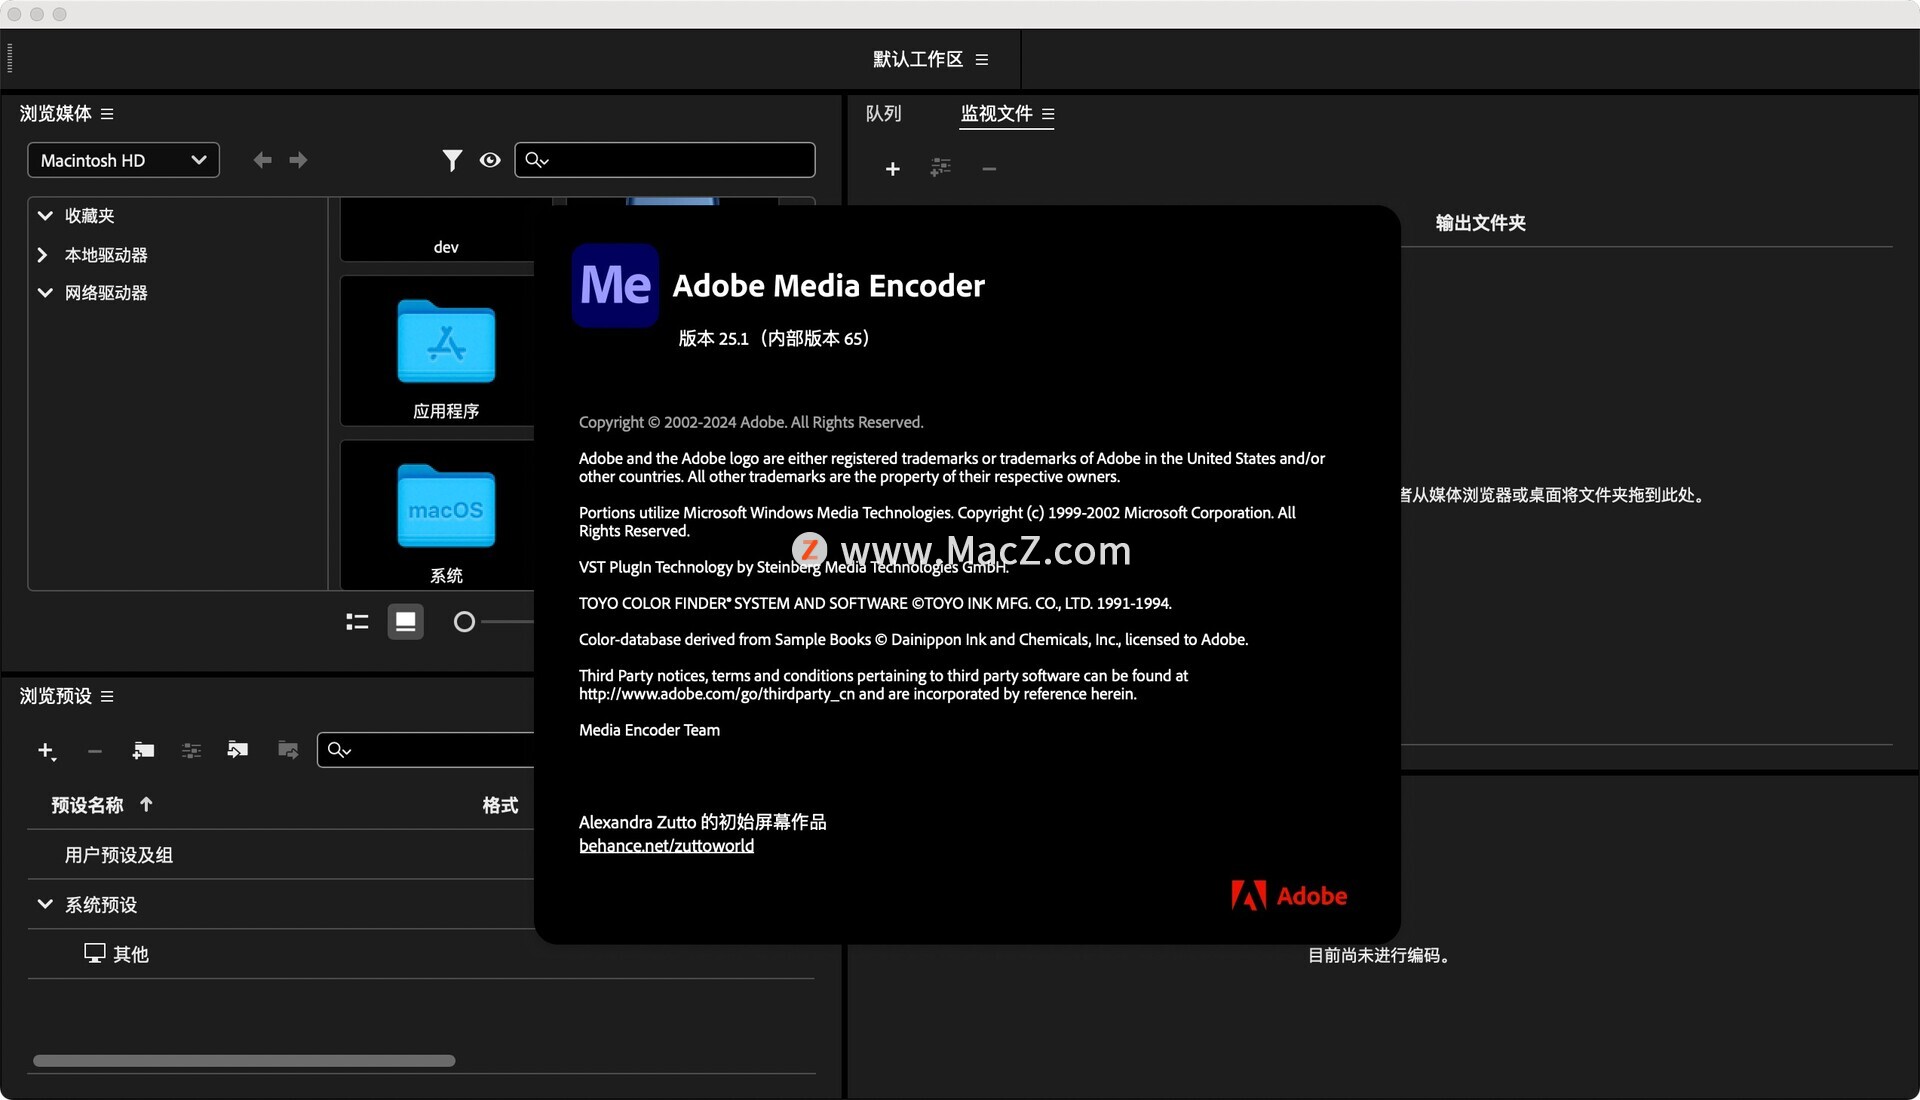Image resolution: width=1920 pixels, height=1100 pixels.
Task: Click the Me app logo in About
Action: [x=615, y=285]
